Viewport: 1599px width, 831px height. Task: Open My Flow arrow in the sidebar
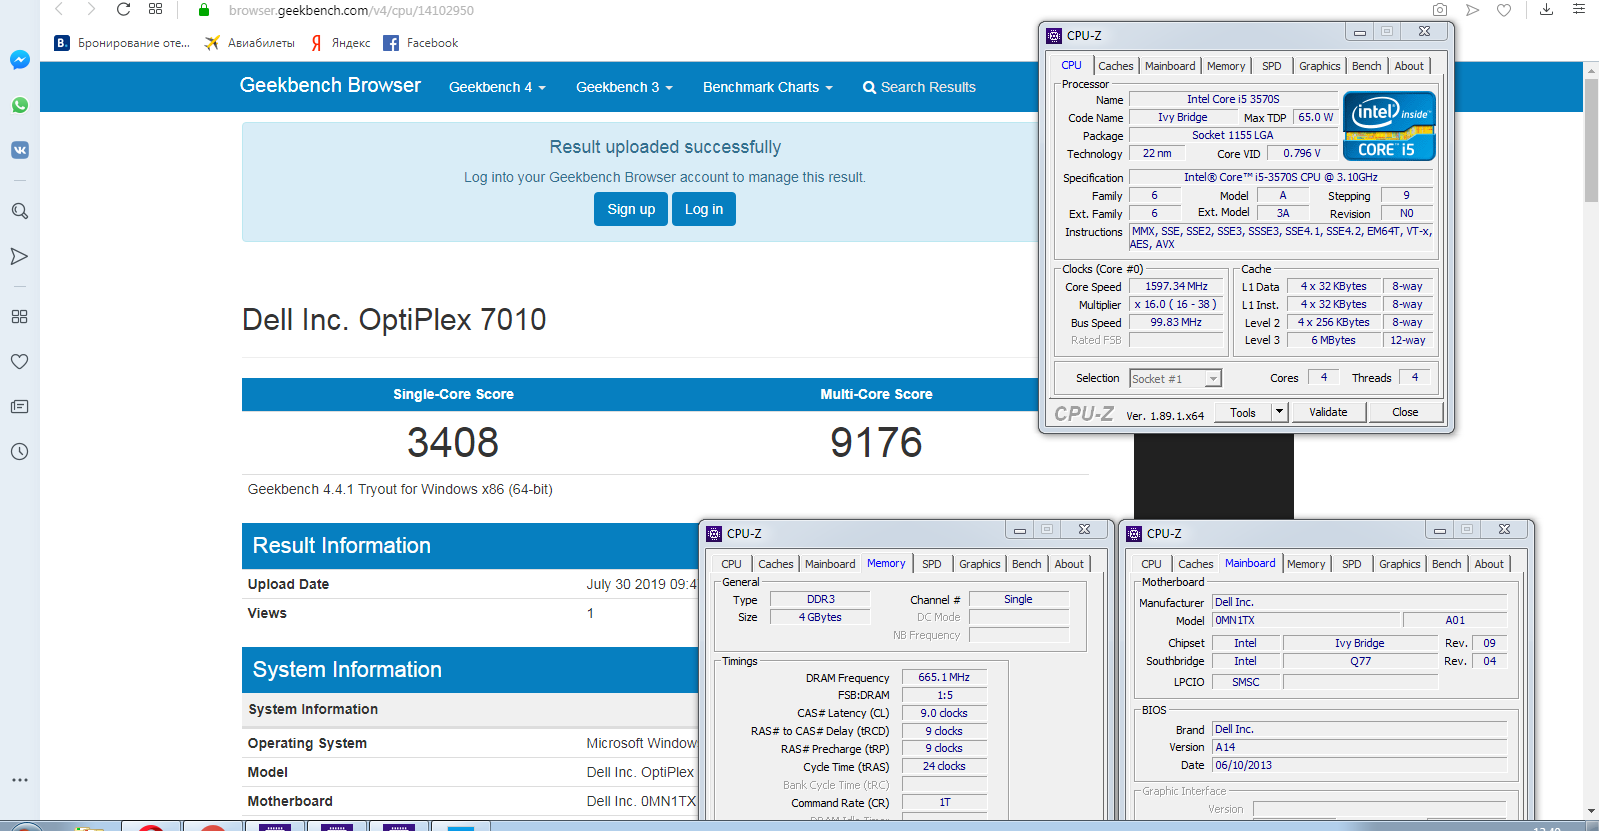click(19, 256)
